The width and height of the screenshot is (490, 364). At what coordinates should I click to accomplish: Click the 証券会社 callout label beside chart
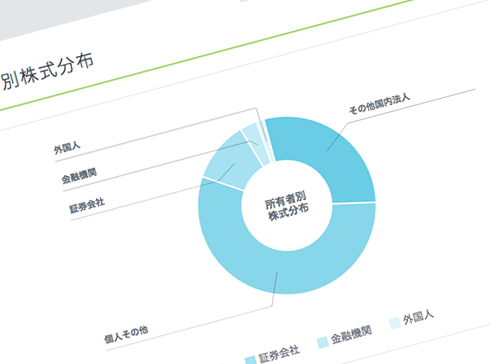click(87, 205)
